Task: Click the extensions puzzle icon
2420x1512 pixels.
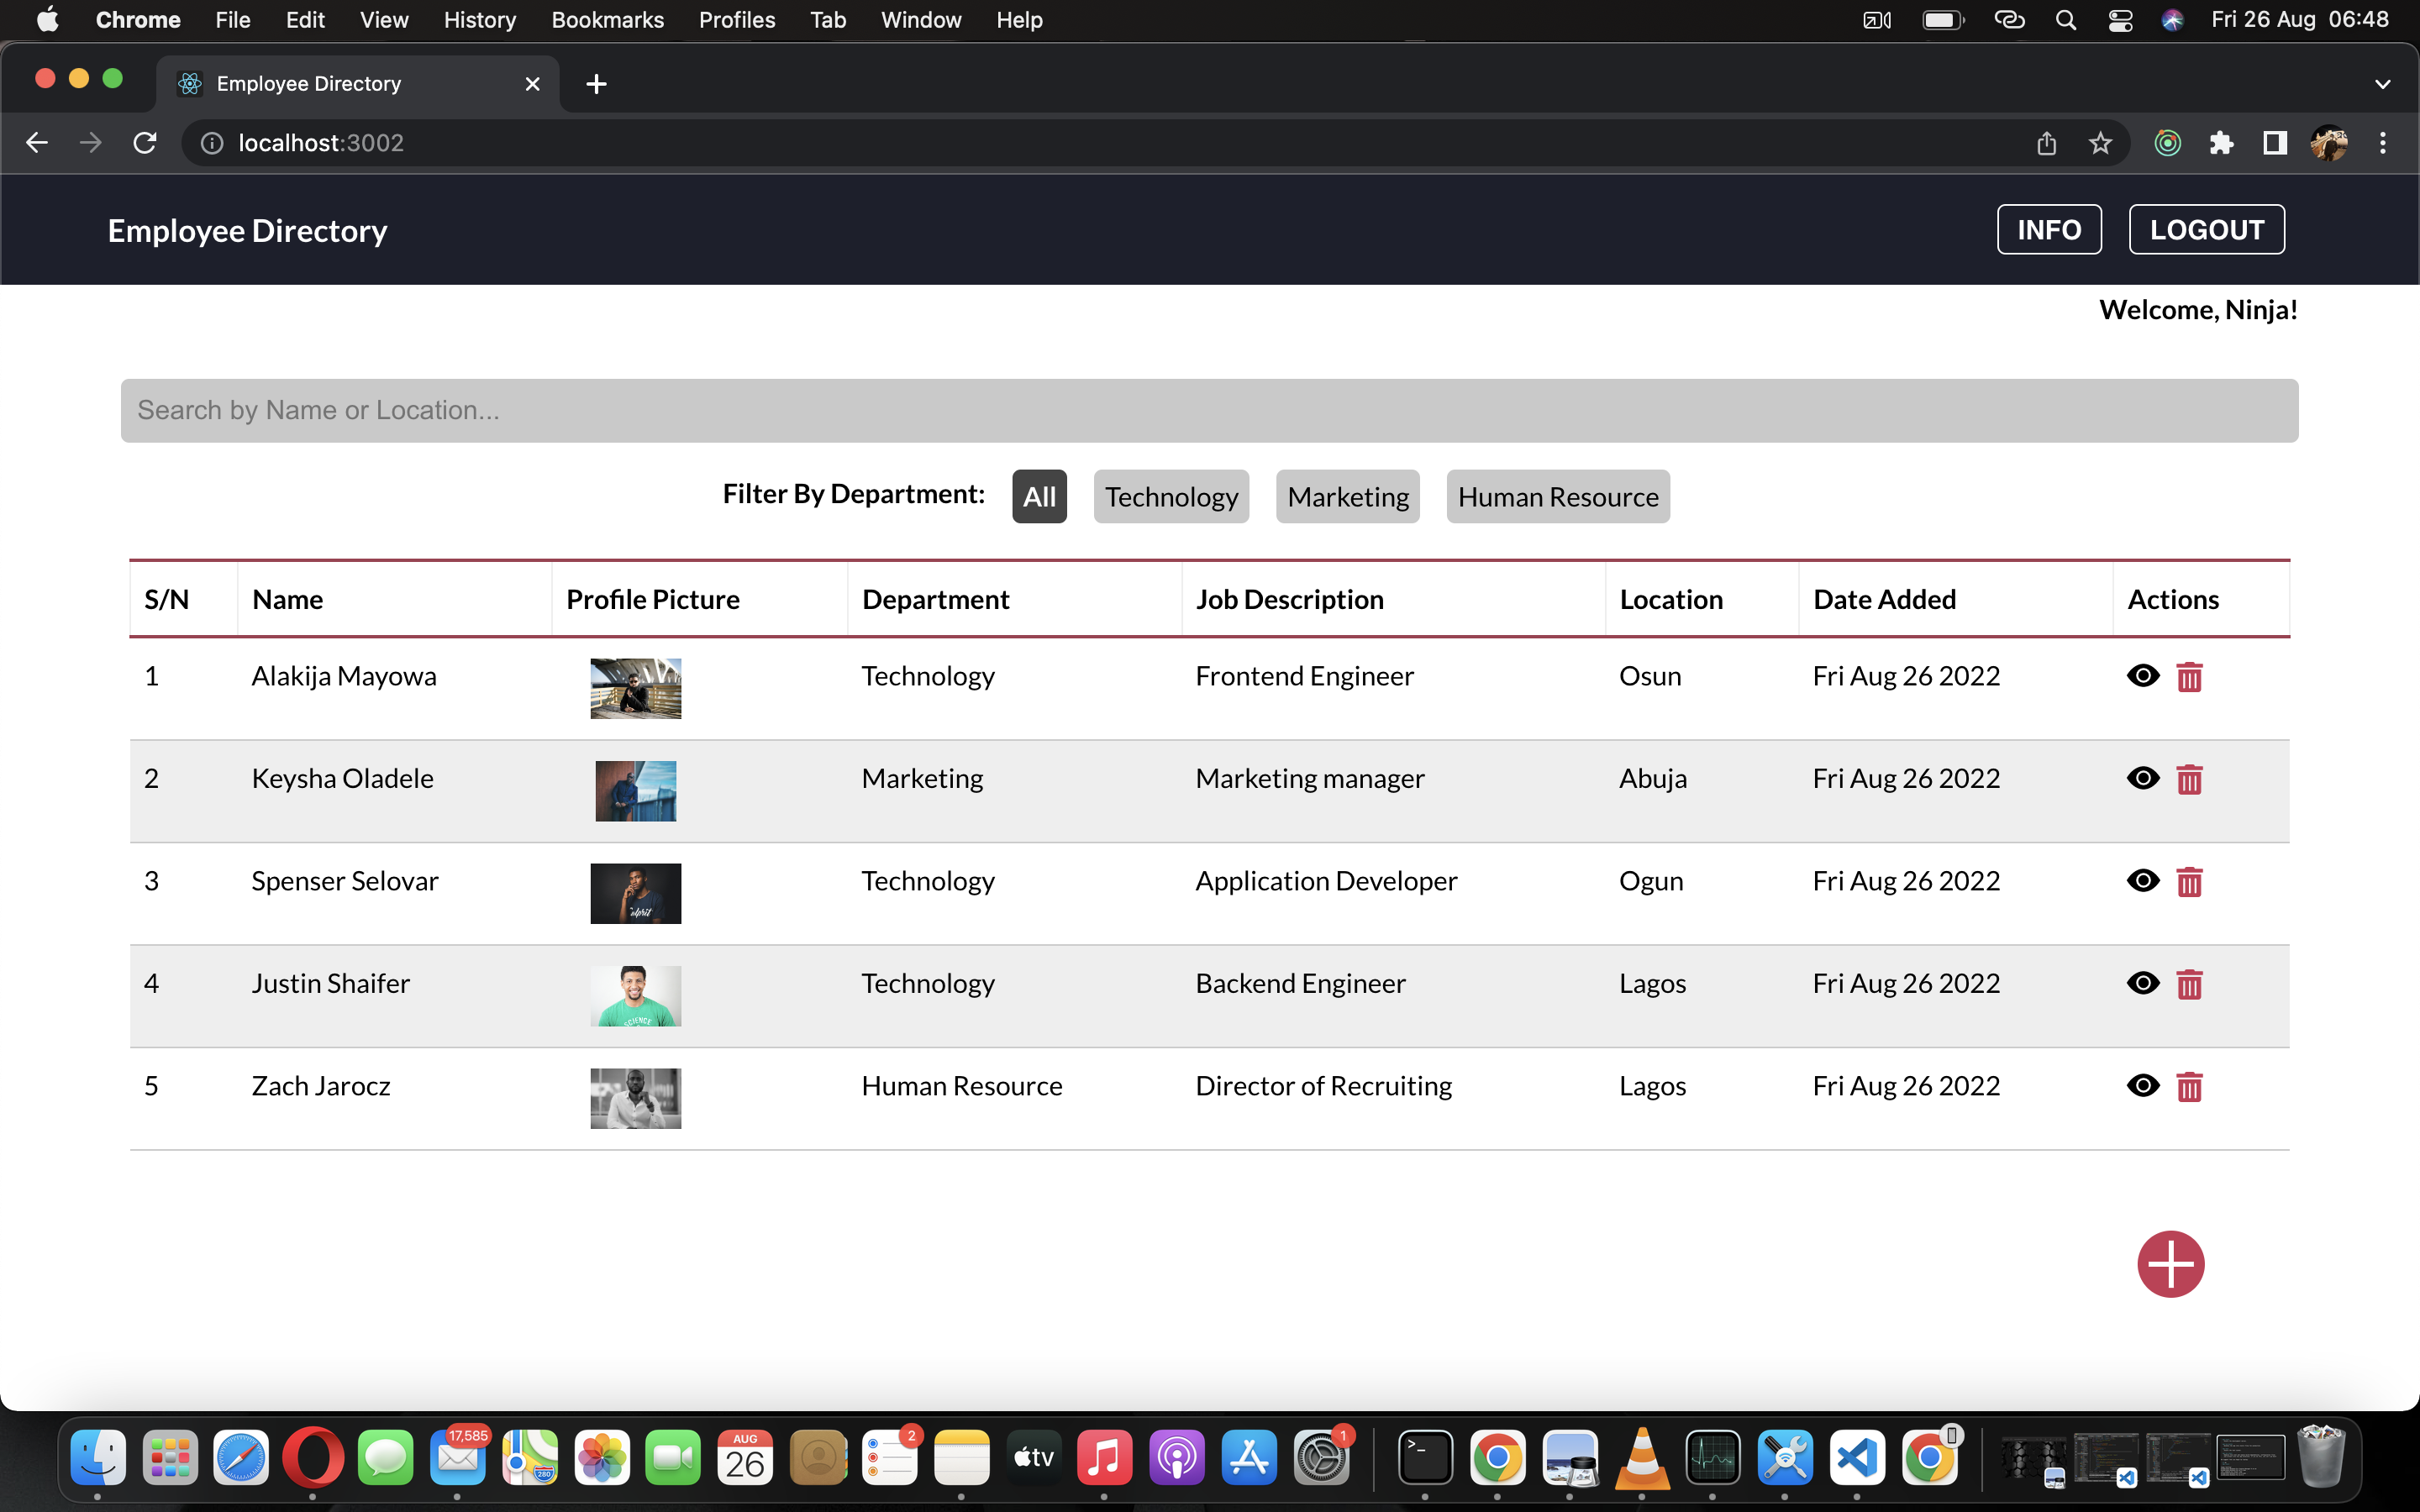Action: (2221, 143)
